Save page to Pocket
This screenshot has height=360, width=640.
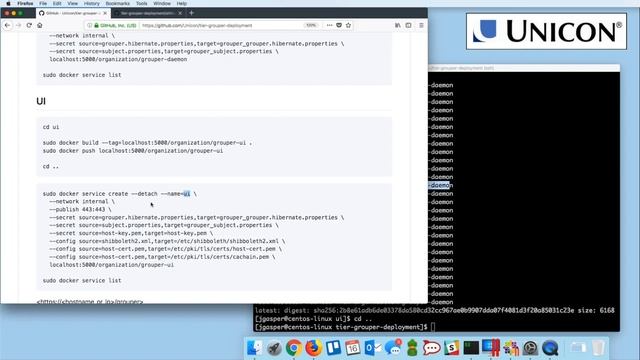pos(339,25)
